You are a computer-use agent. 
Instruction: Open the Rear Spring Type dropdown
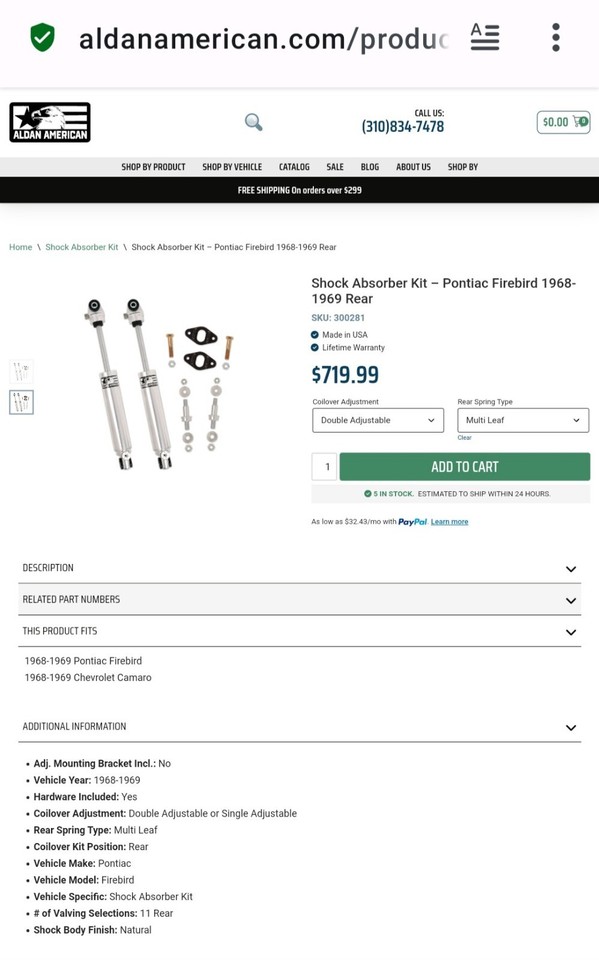pos(522,420)
